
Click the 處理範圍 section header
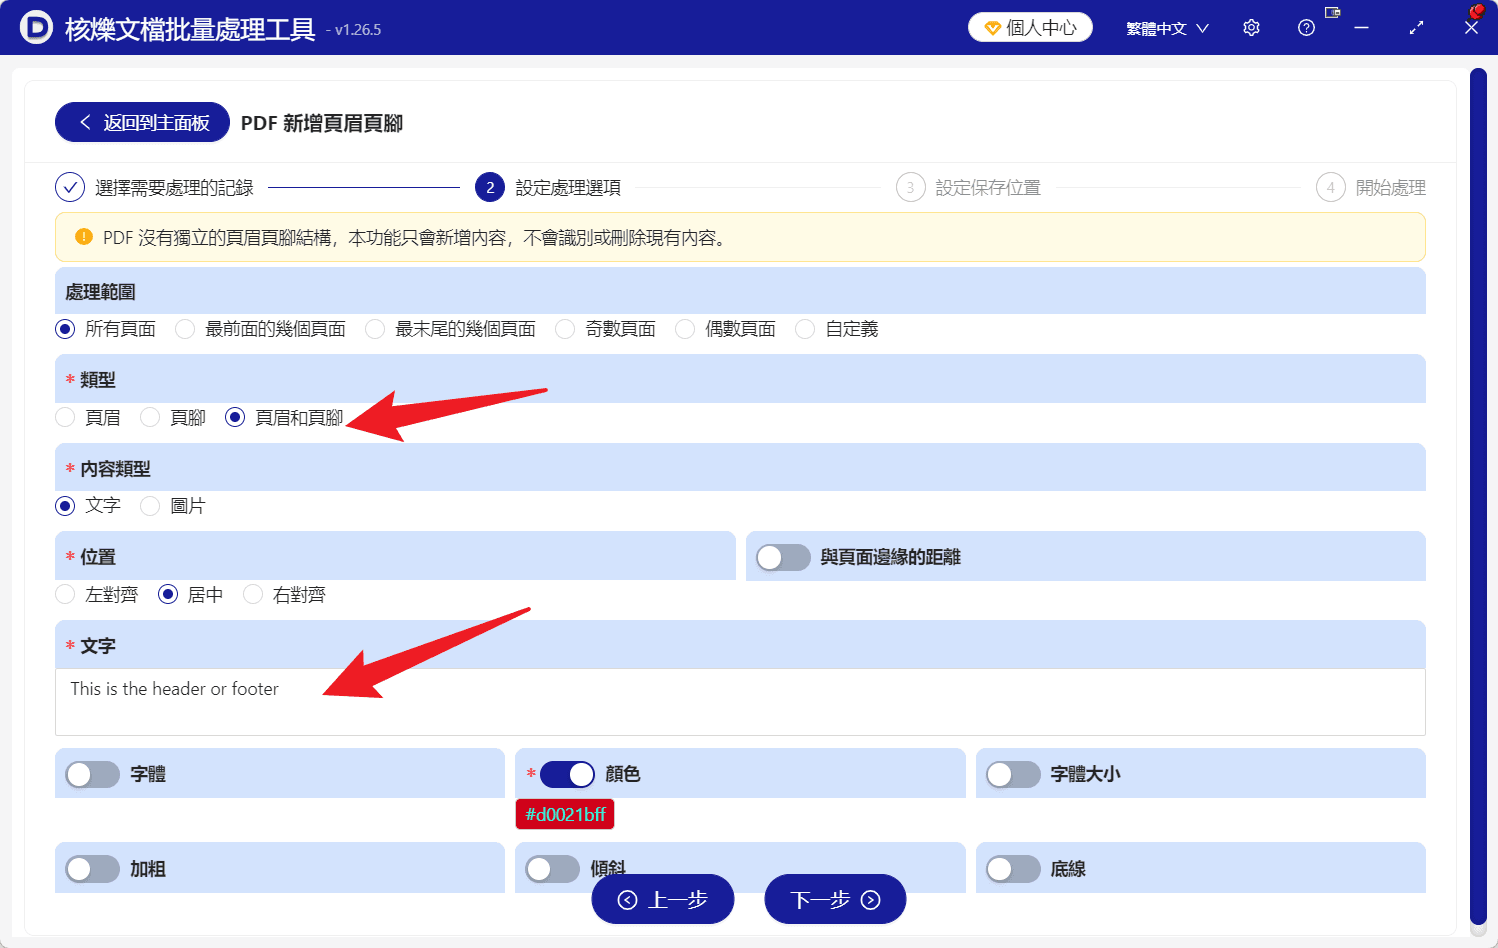pos(740,291)
